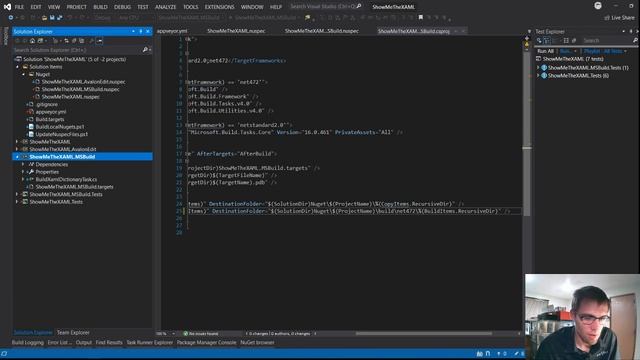Screen dimensions: 640x360
Task: Click the Navigate Backward toolbar icon
Action: click(x=11, y=18)
